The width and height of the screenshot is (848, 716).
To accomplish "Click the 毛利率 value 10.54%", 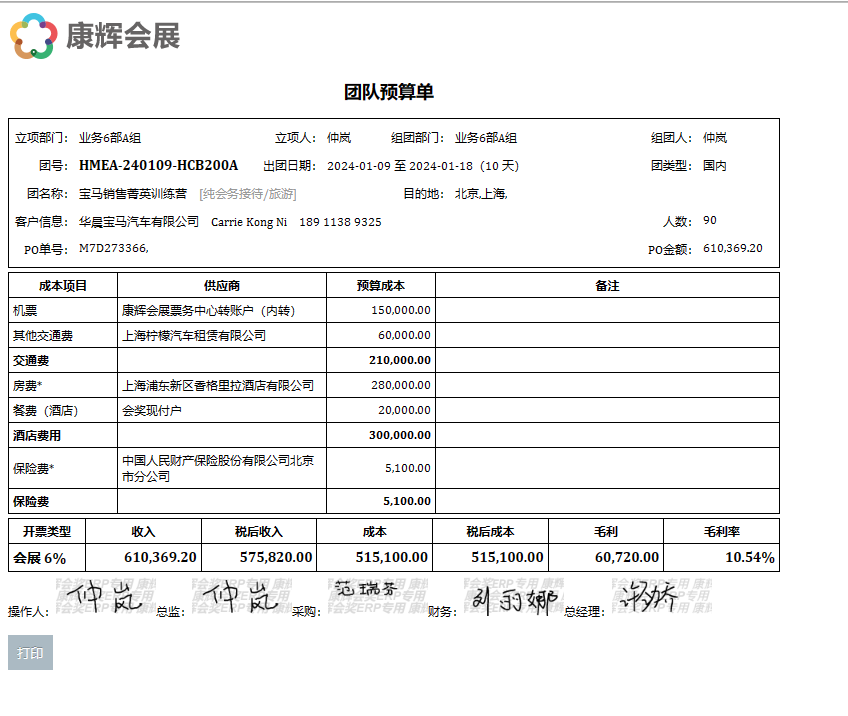I will 750,558.
